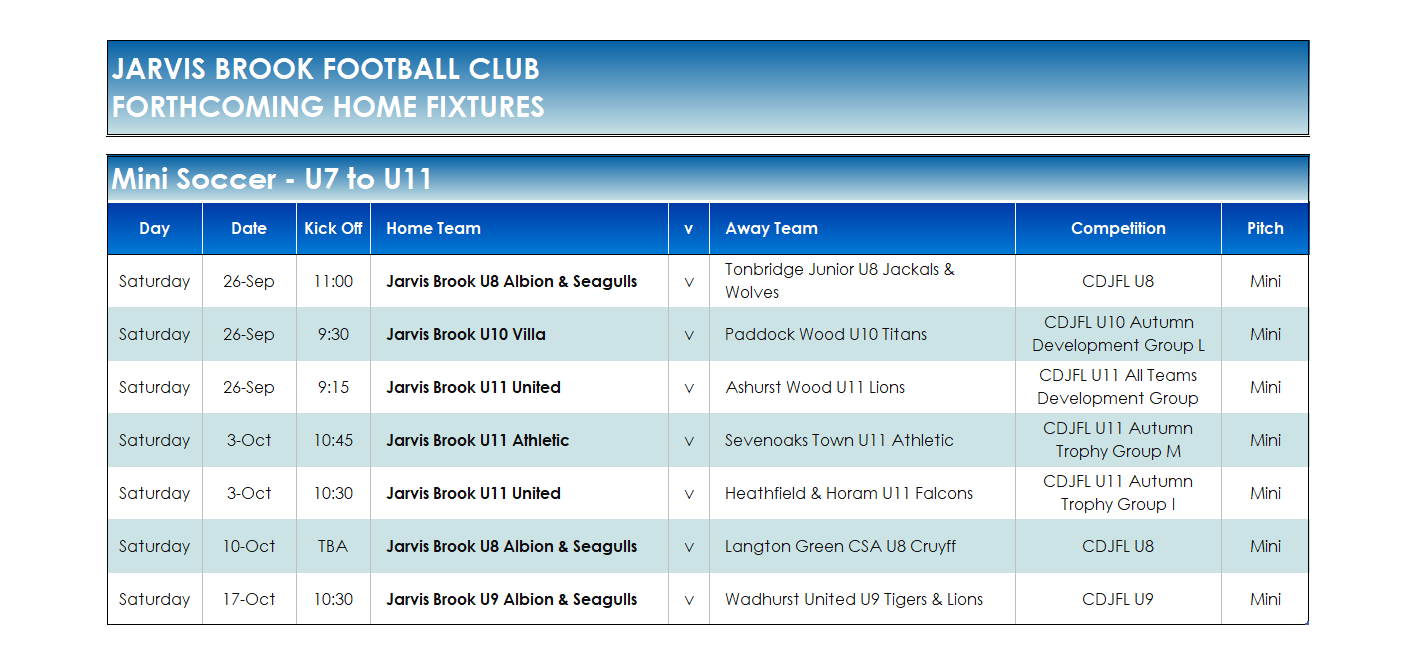This screenshot has height=664, width=1416.
Task: Click Jarvis Brook U10 Villa cell
Action: [x=519, y=334]
